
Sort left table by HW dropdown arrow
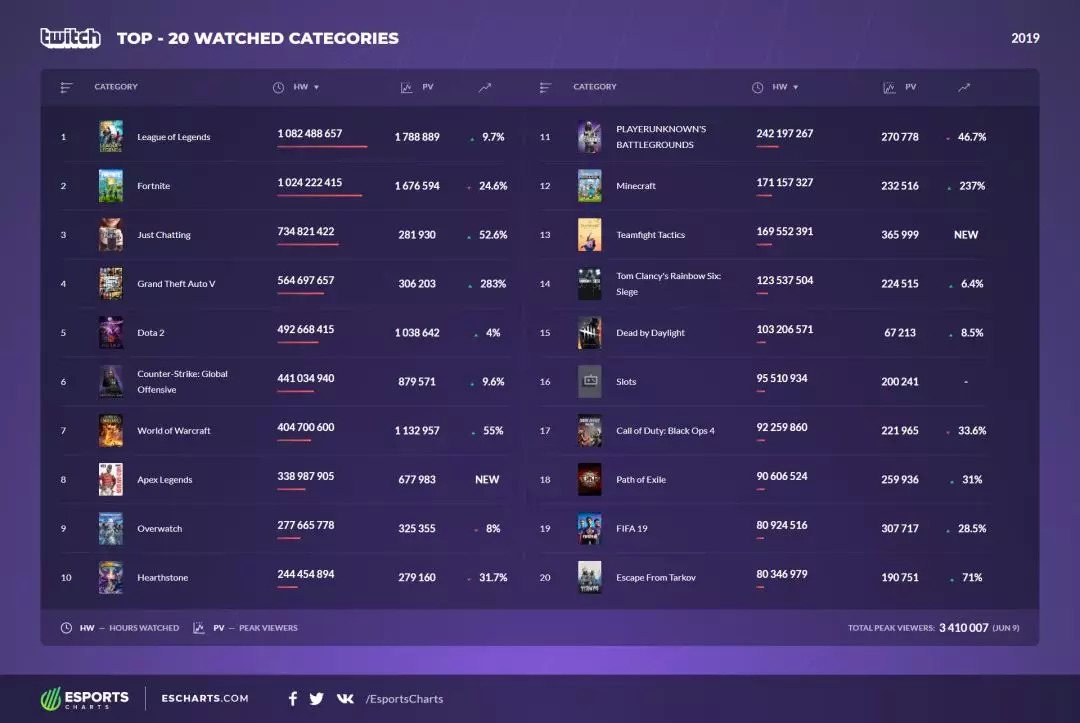coord(316,87)
